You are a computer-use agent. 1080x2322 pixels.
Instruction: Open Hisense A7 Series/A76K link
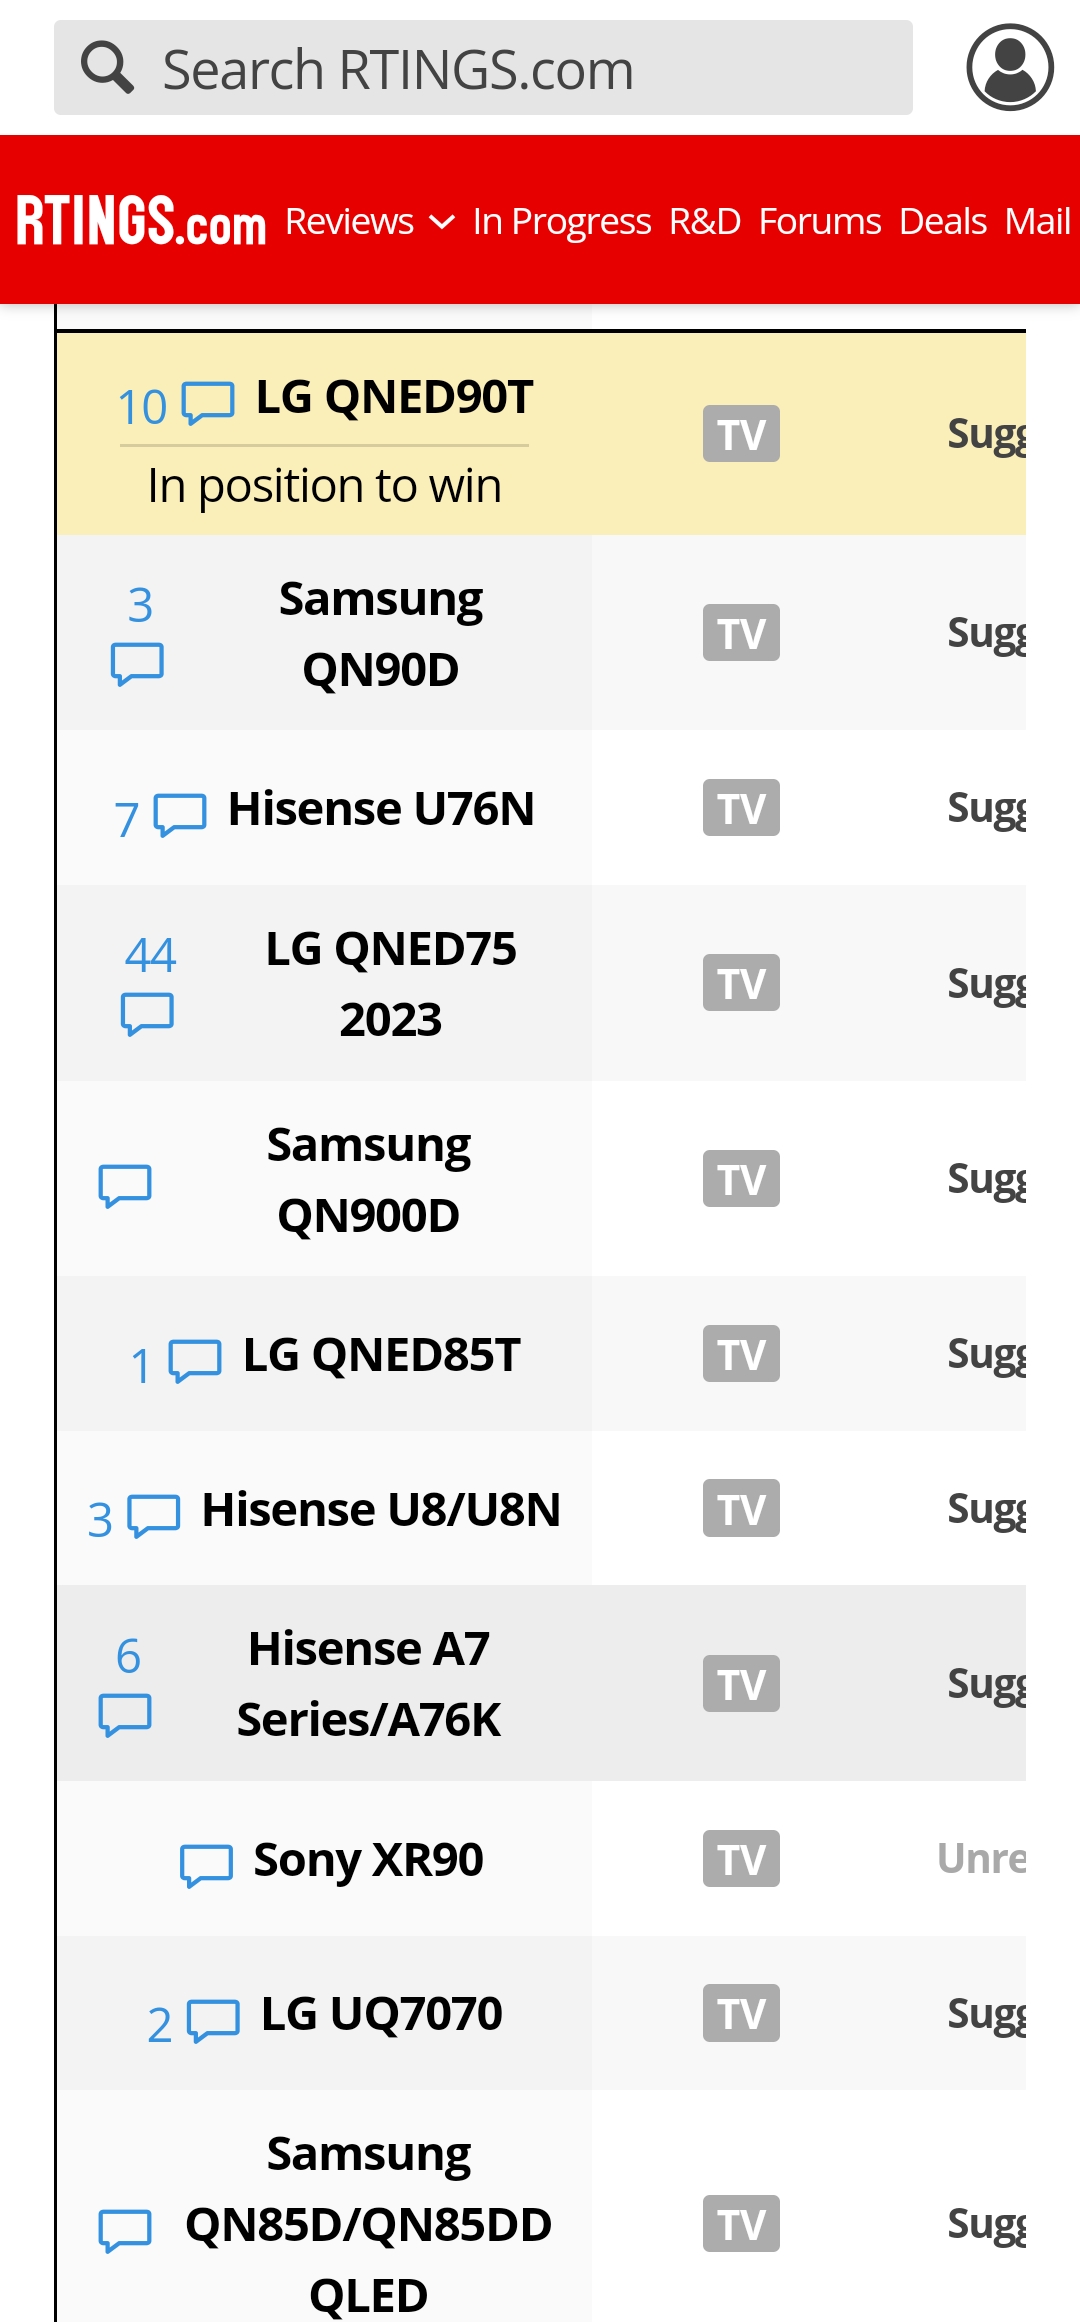click(369, 1683)
